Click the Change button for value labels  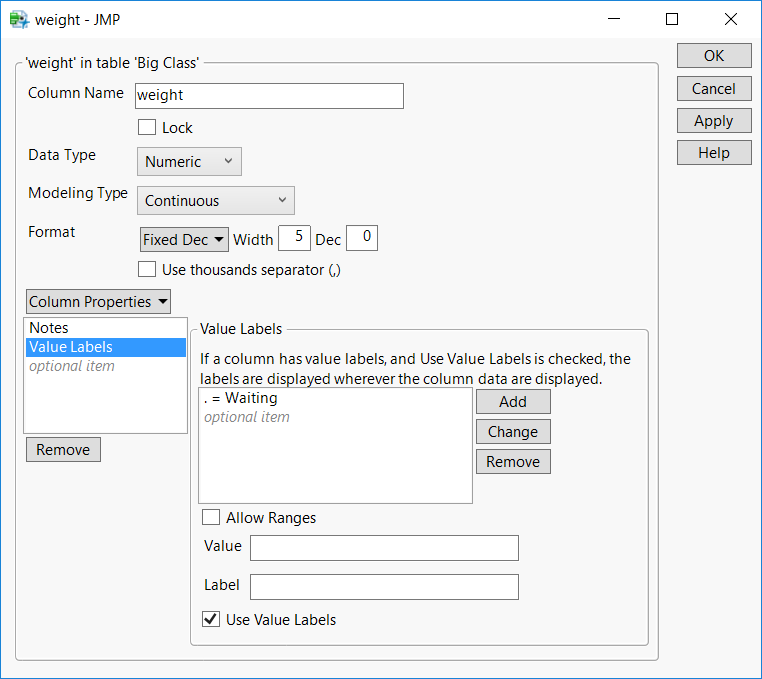512,432
